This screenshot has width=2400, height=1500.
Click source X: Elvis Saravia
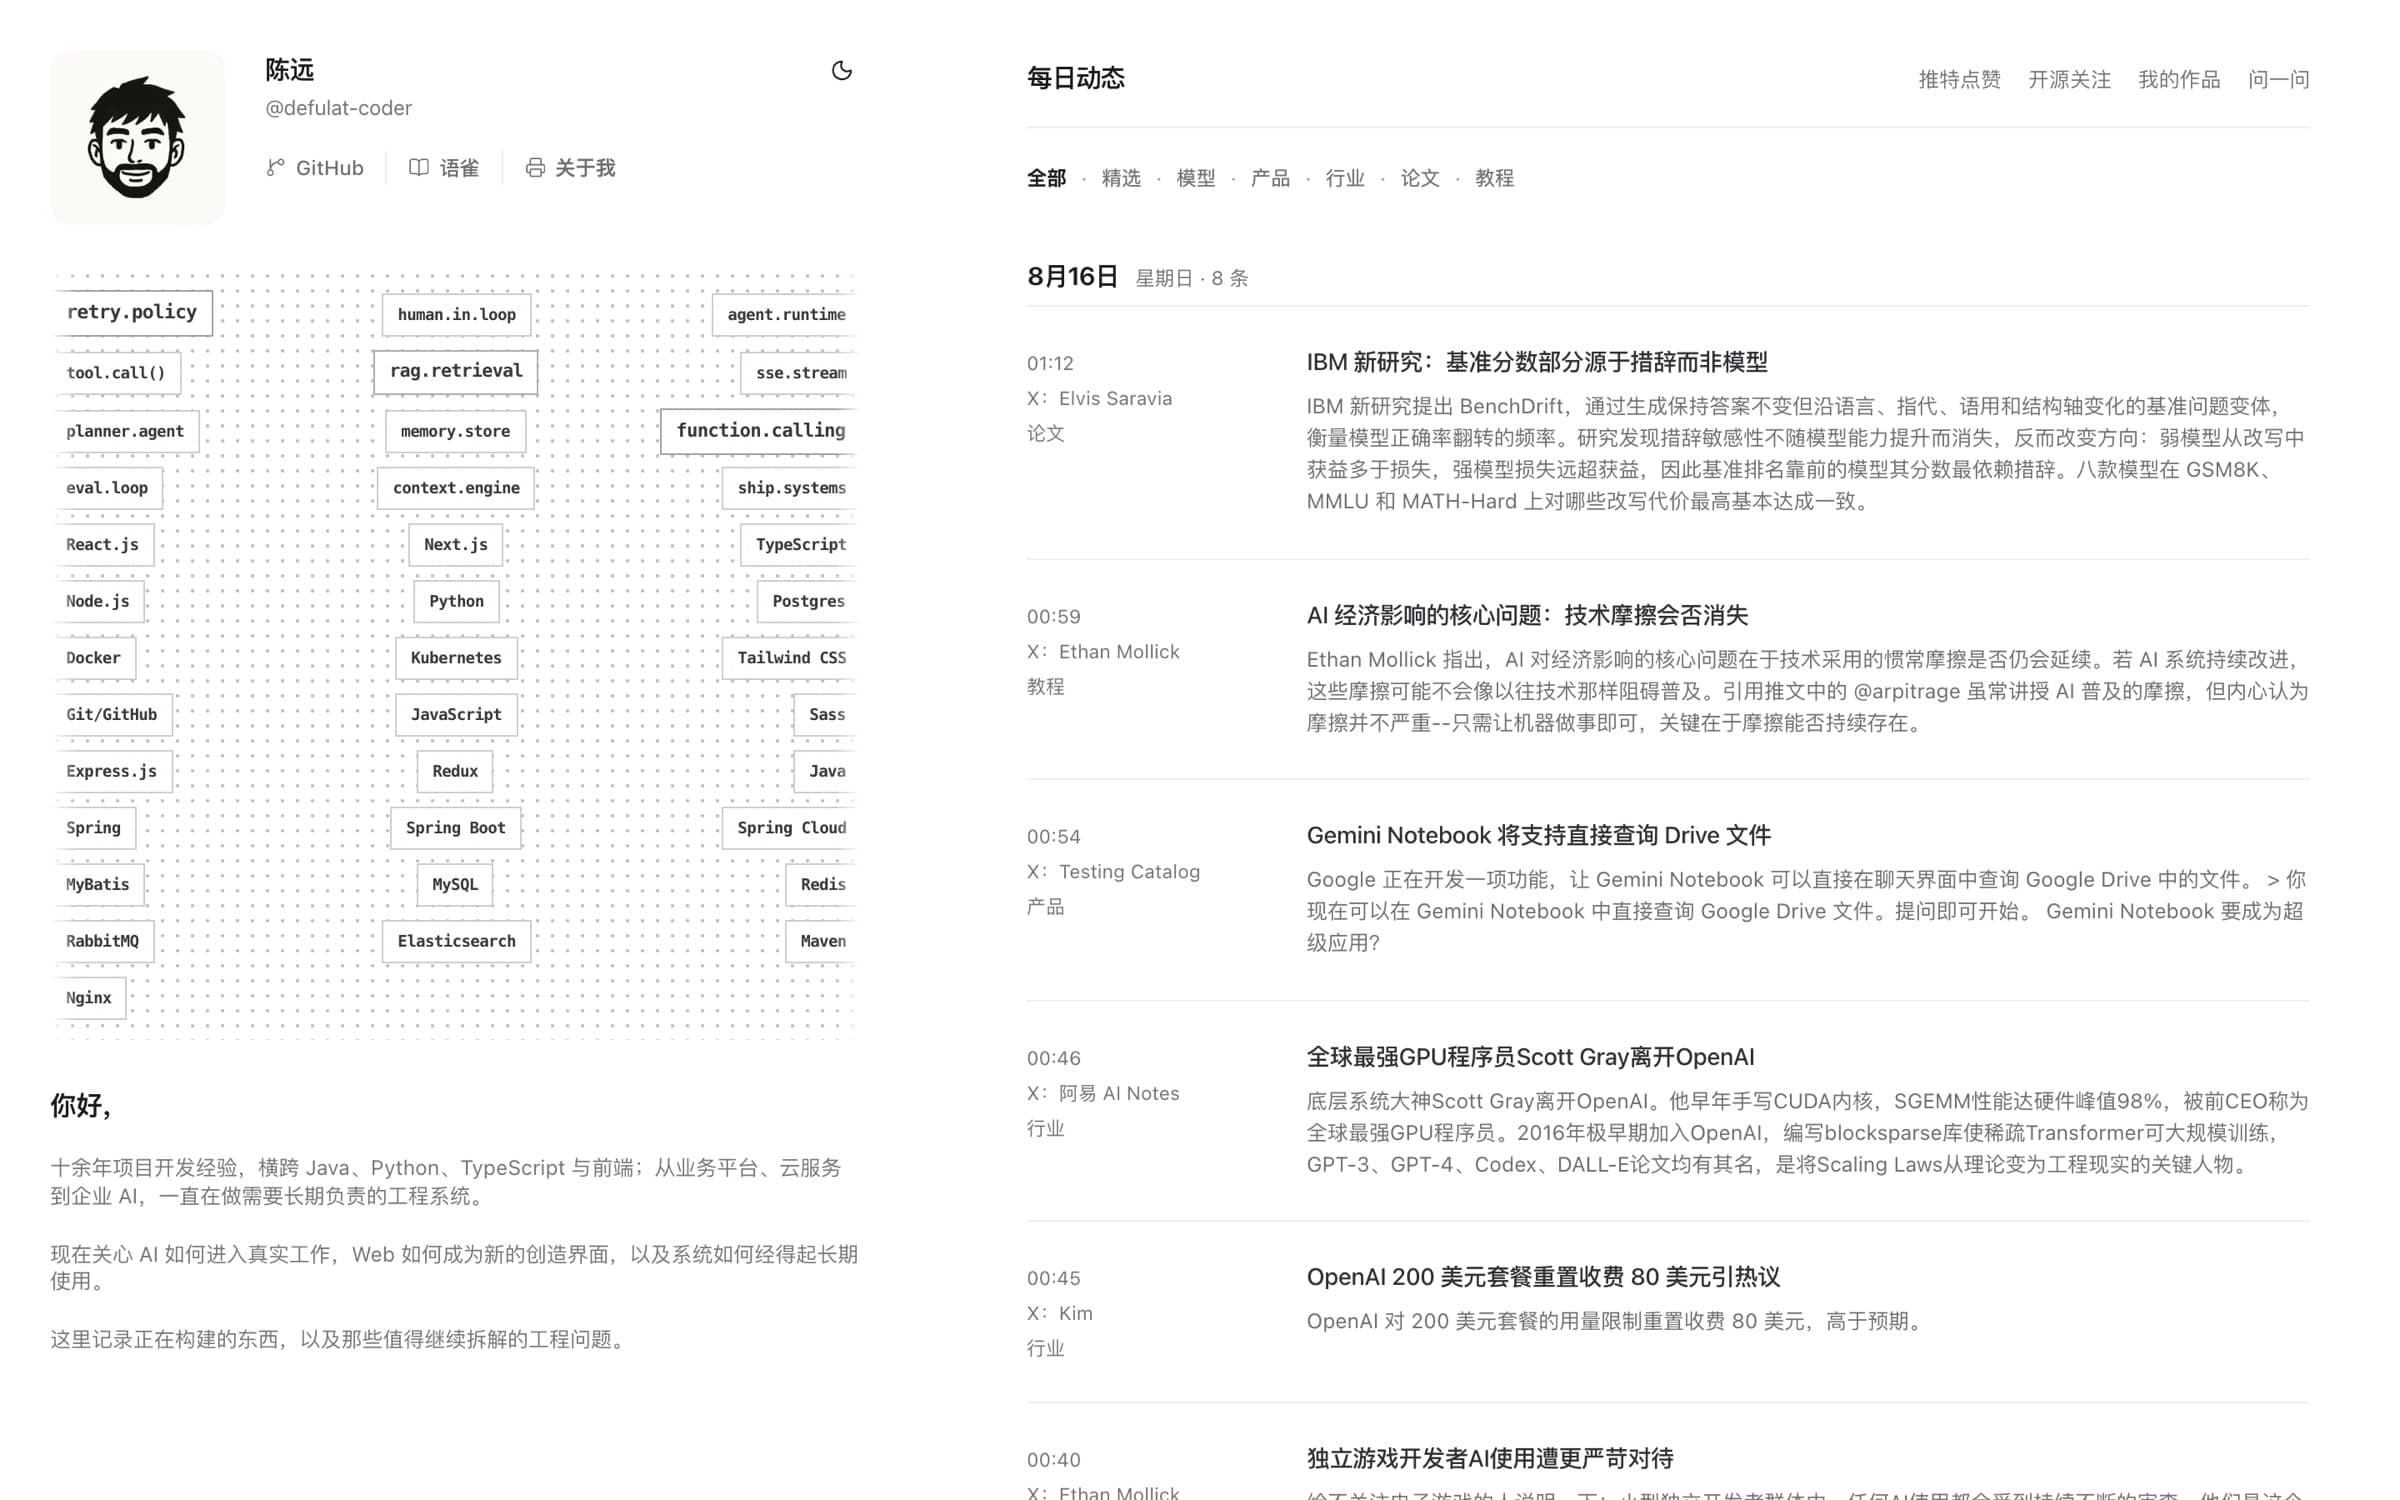point(1099,398)
